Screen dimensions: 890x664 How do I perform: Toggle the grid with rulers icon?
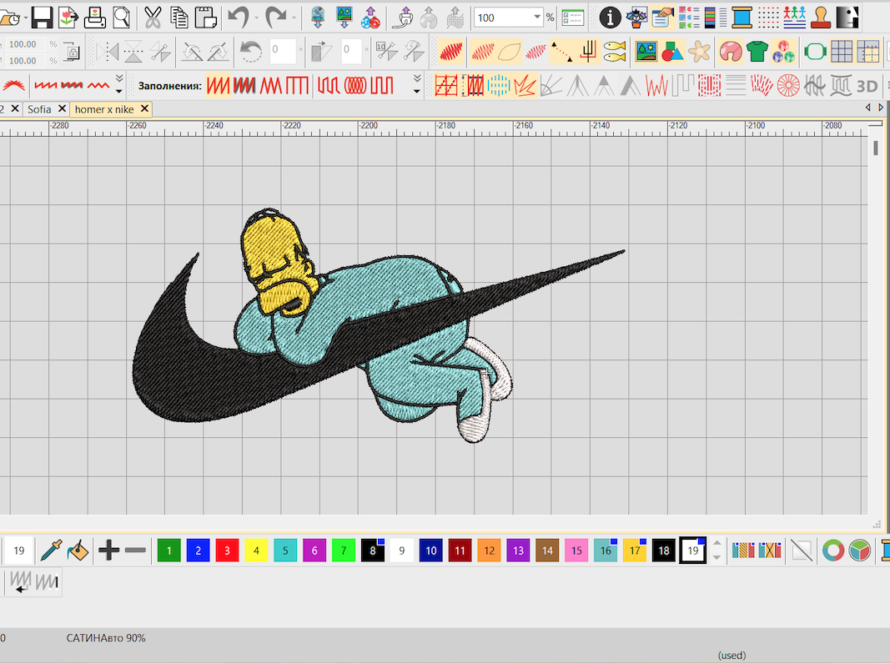pyautogui.click(x=868, y=52)
